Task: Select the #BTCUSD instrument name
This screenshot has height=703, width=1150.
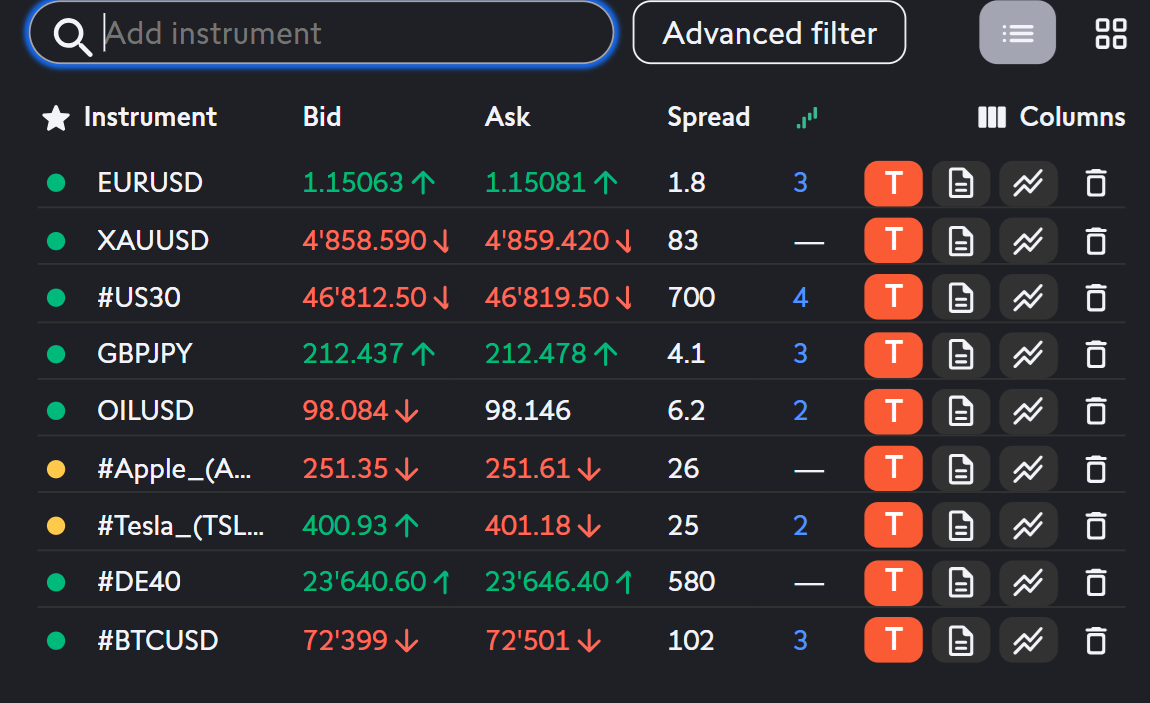Action: point(158,641)
